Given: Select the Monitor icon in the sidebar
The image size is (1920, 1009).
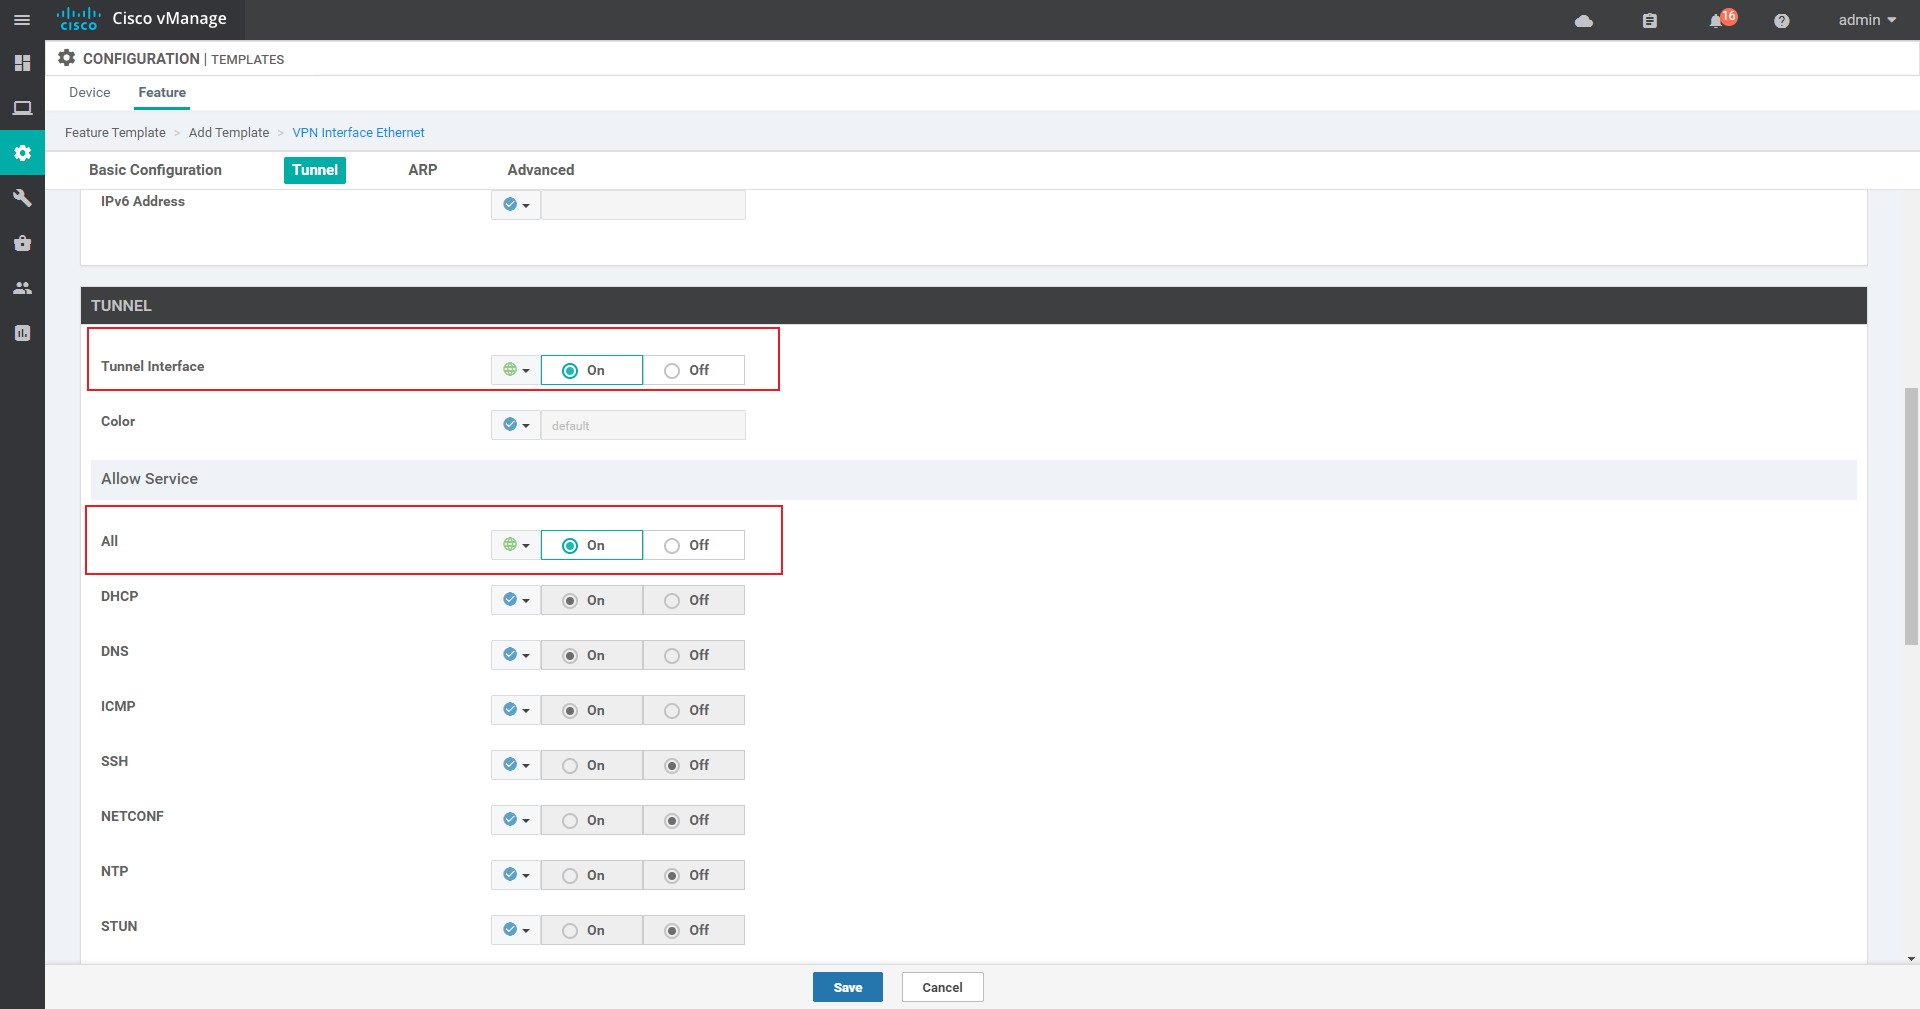Looking at the screenshot, I should pyautogui.click(x=22, y=108).
